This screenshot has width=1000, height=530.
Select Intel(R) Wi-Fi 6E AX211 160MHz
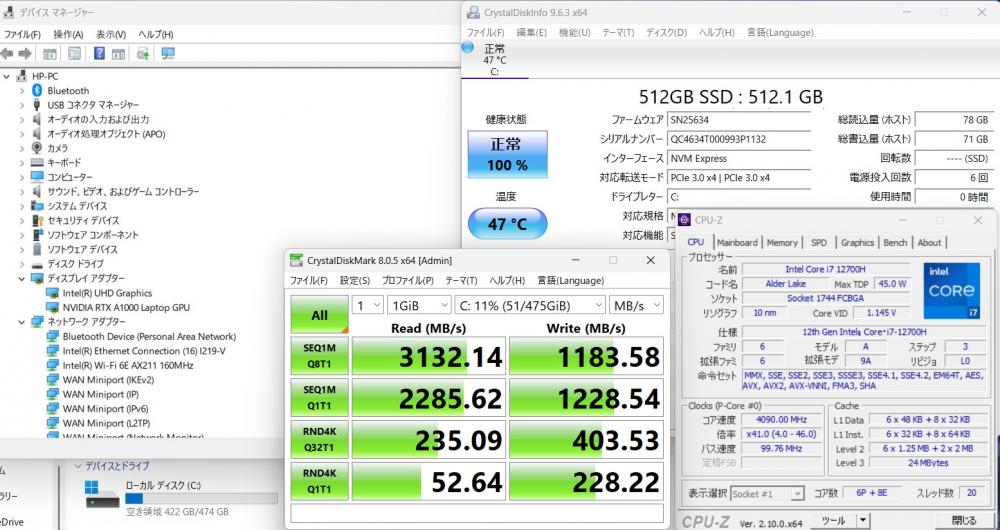click(x=128, y=365)
